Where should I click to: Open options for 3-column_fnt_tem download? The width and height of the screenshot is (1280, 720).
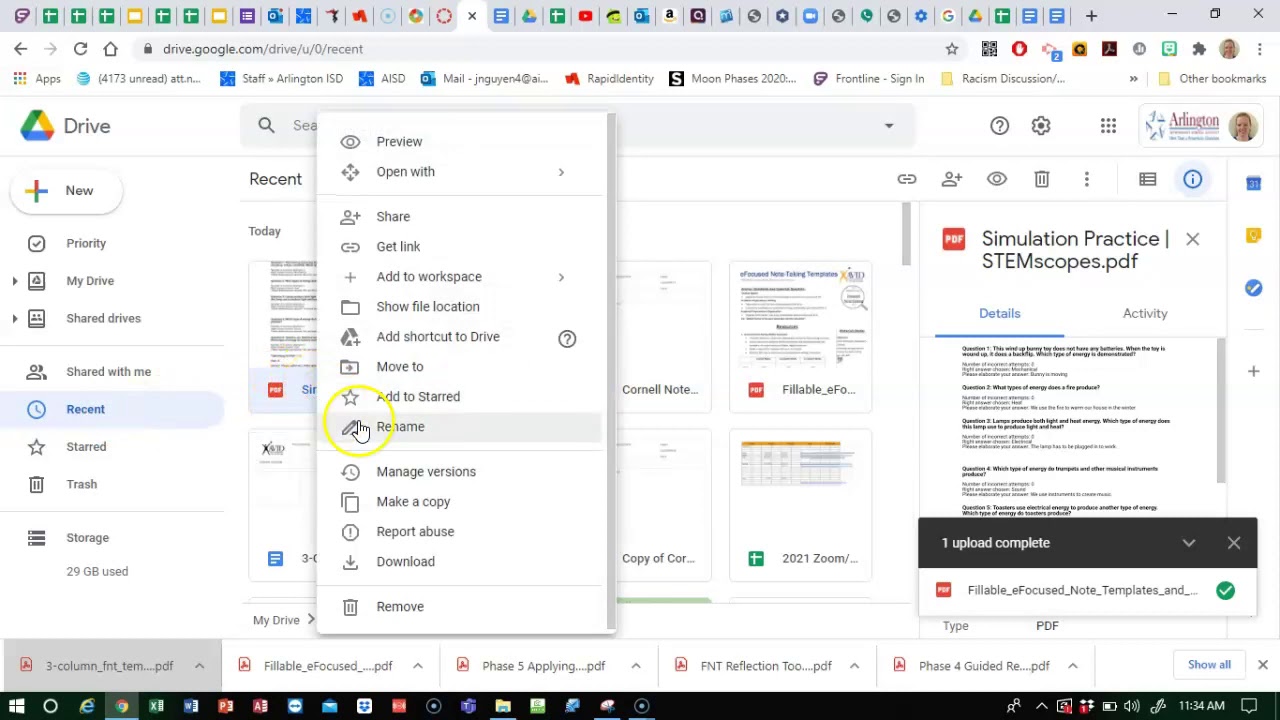click(x=199, y=666)
